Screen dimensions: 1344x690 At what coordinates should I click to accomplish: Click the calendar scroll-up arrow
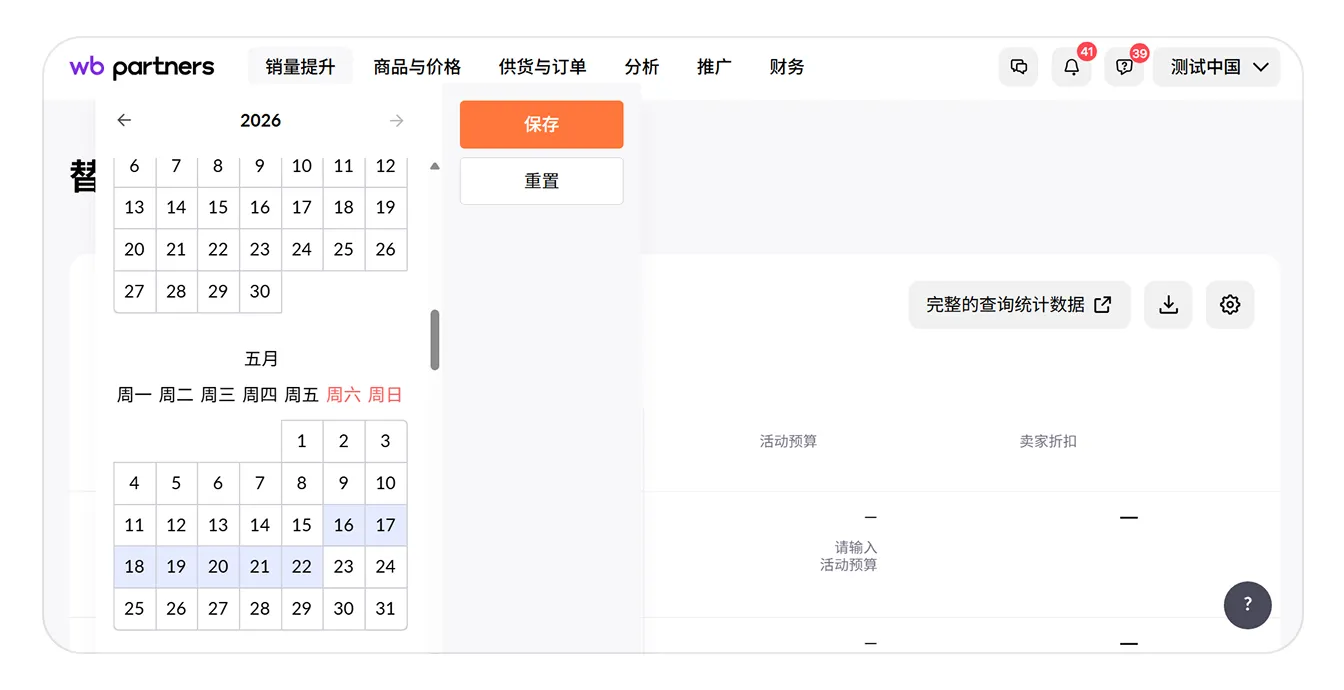tap(435, 166)
